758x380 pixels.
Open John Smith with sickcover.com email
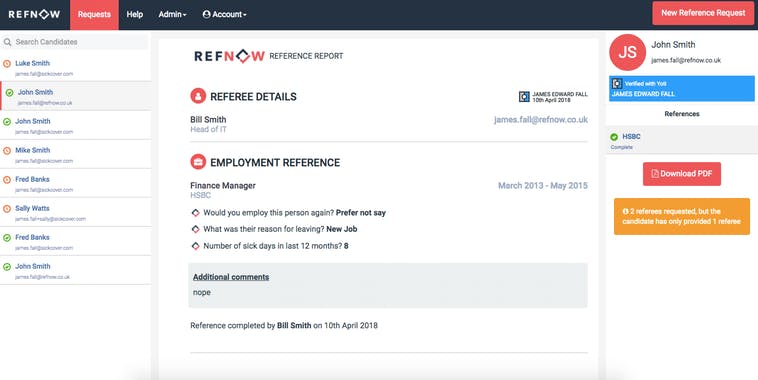click(x=75, y=125)
